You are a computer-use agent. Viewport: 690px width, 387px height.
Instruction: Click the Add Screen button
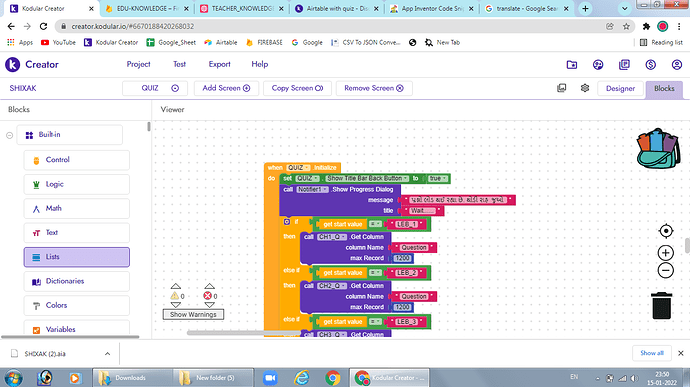click(226, 88)
